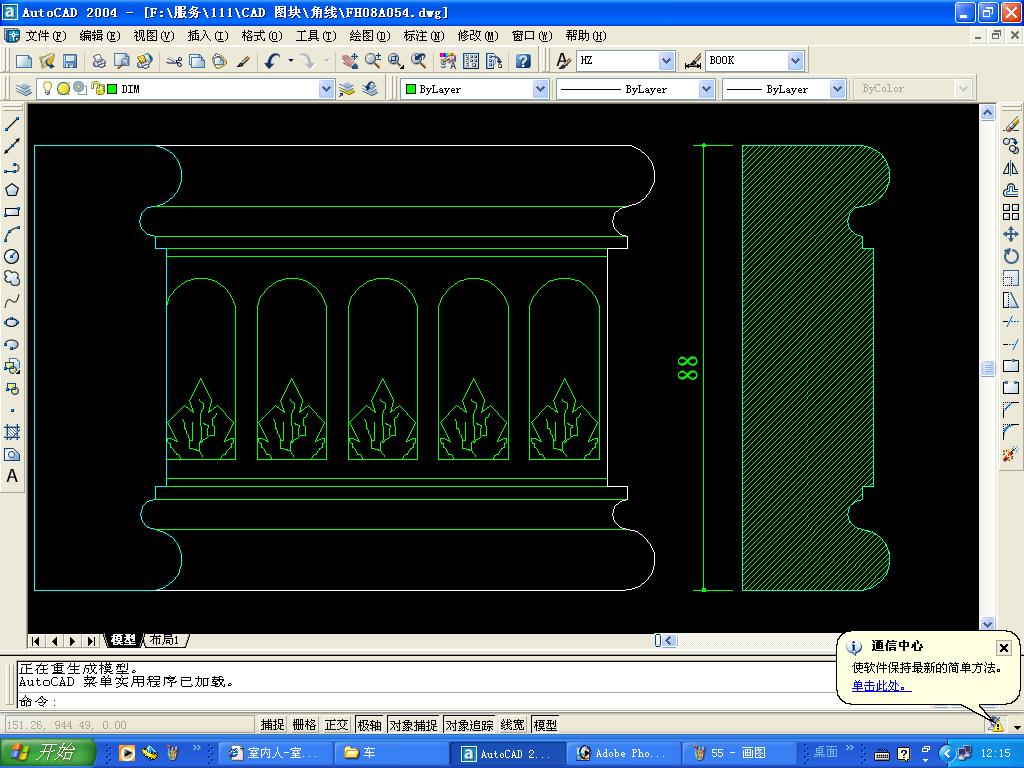This screenshot has height=768, width=1024.
Task: Choose the Hatch tool in draw toolbar
Action: (x=12, y=432)
